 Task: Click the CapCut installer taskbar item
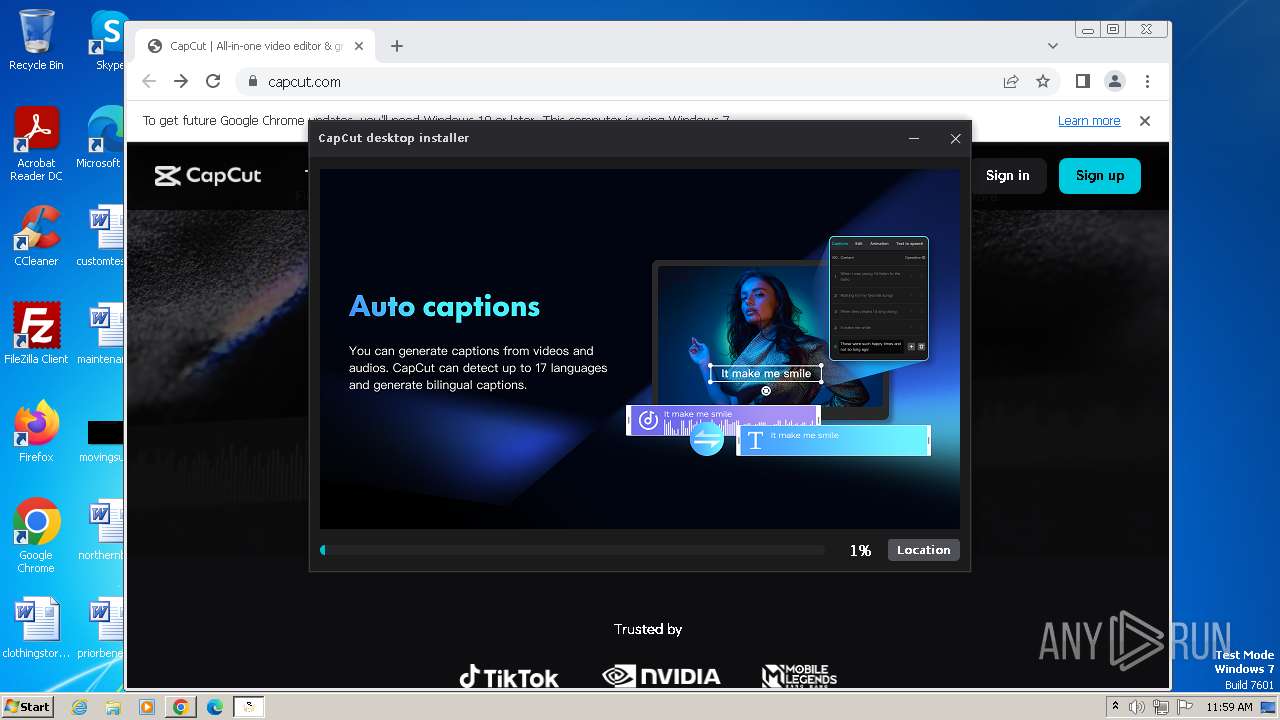[x=249, y=707]
